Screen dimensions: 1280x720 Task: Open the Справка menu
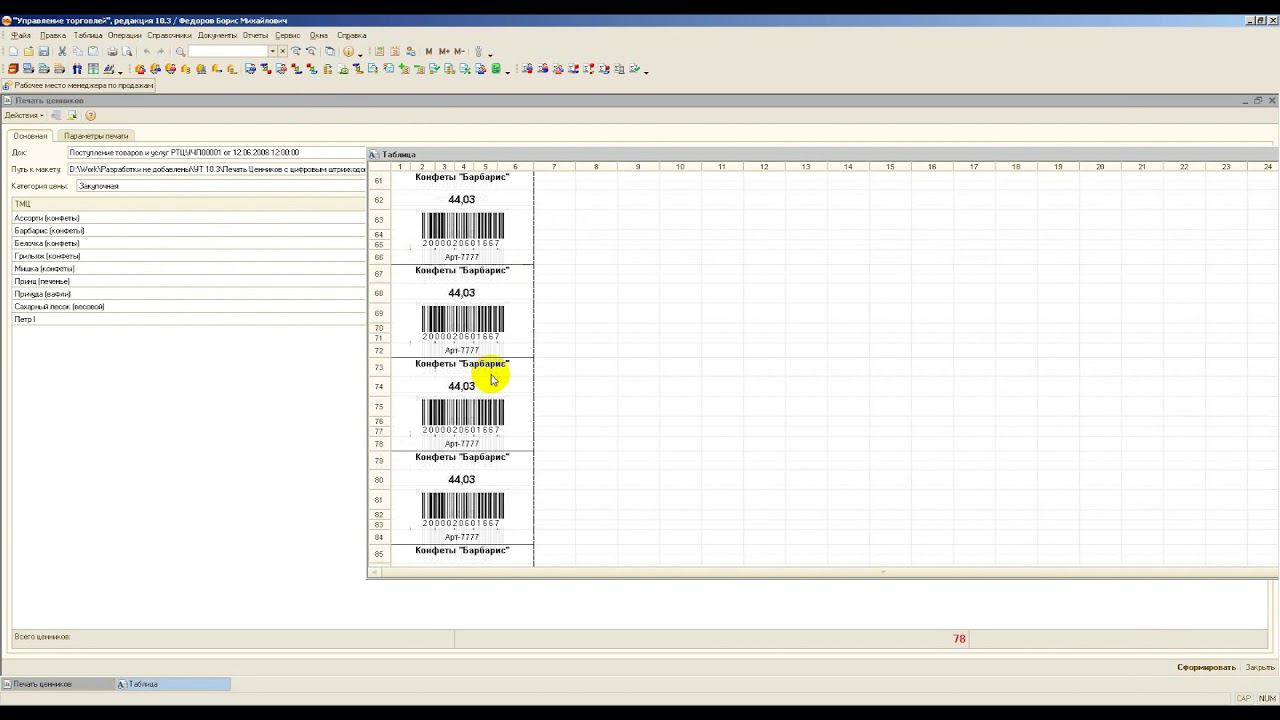point(351,35)
